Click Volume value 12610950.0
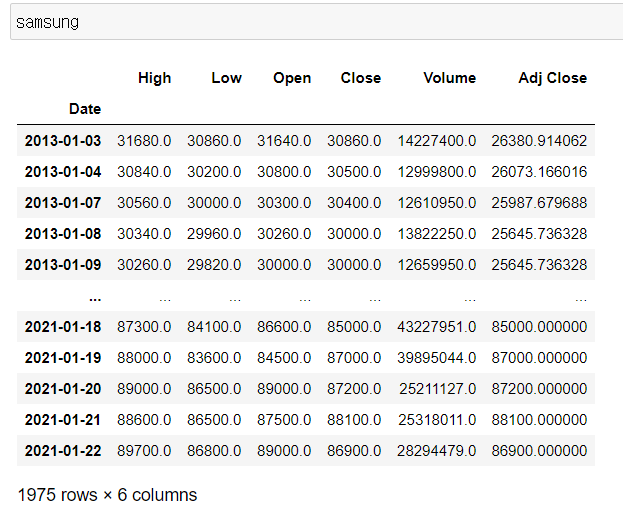 coord(437,203)
